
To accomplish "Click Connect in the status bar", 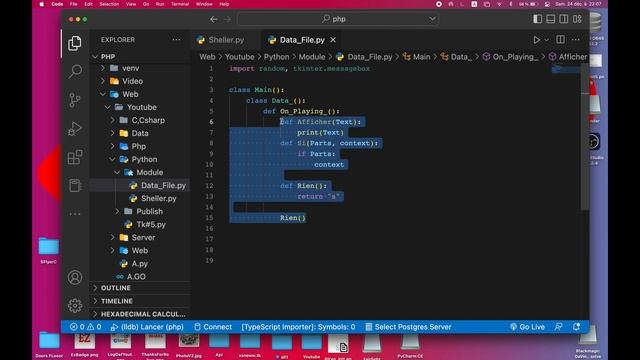I will point(213,327).
